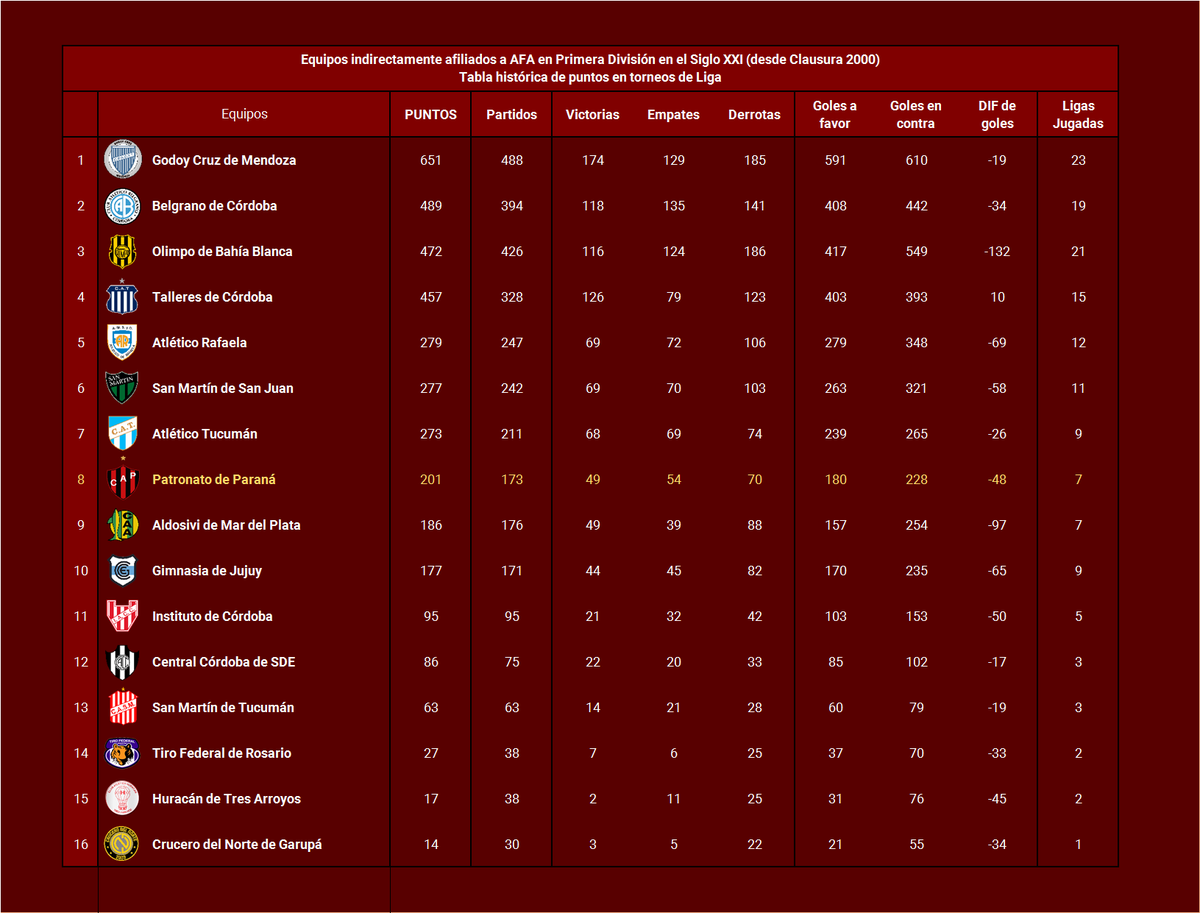Click team name Huracán de Tres Arroyos
The width and height of the screenshot is (1200, 913).
(226, 799)
